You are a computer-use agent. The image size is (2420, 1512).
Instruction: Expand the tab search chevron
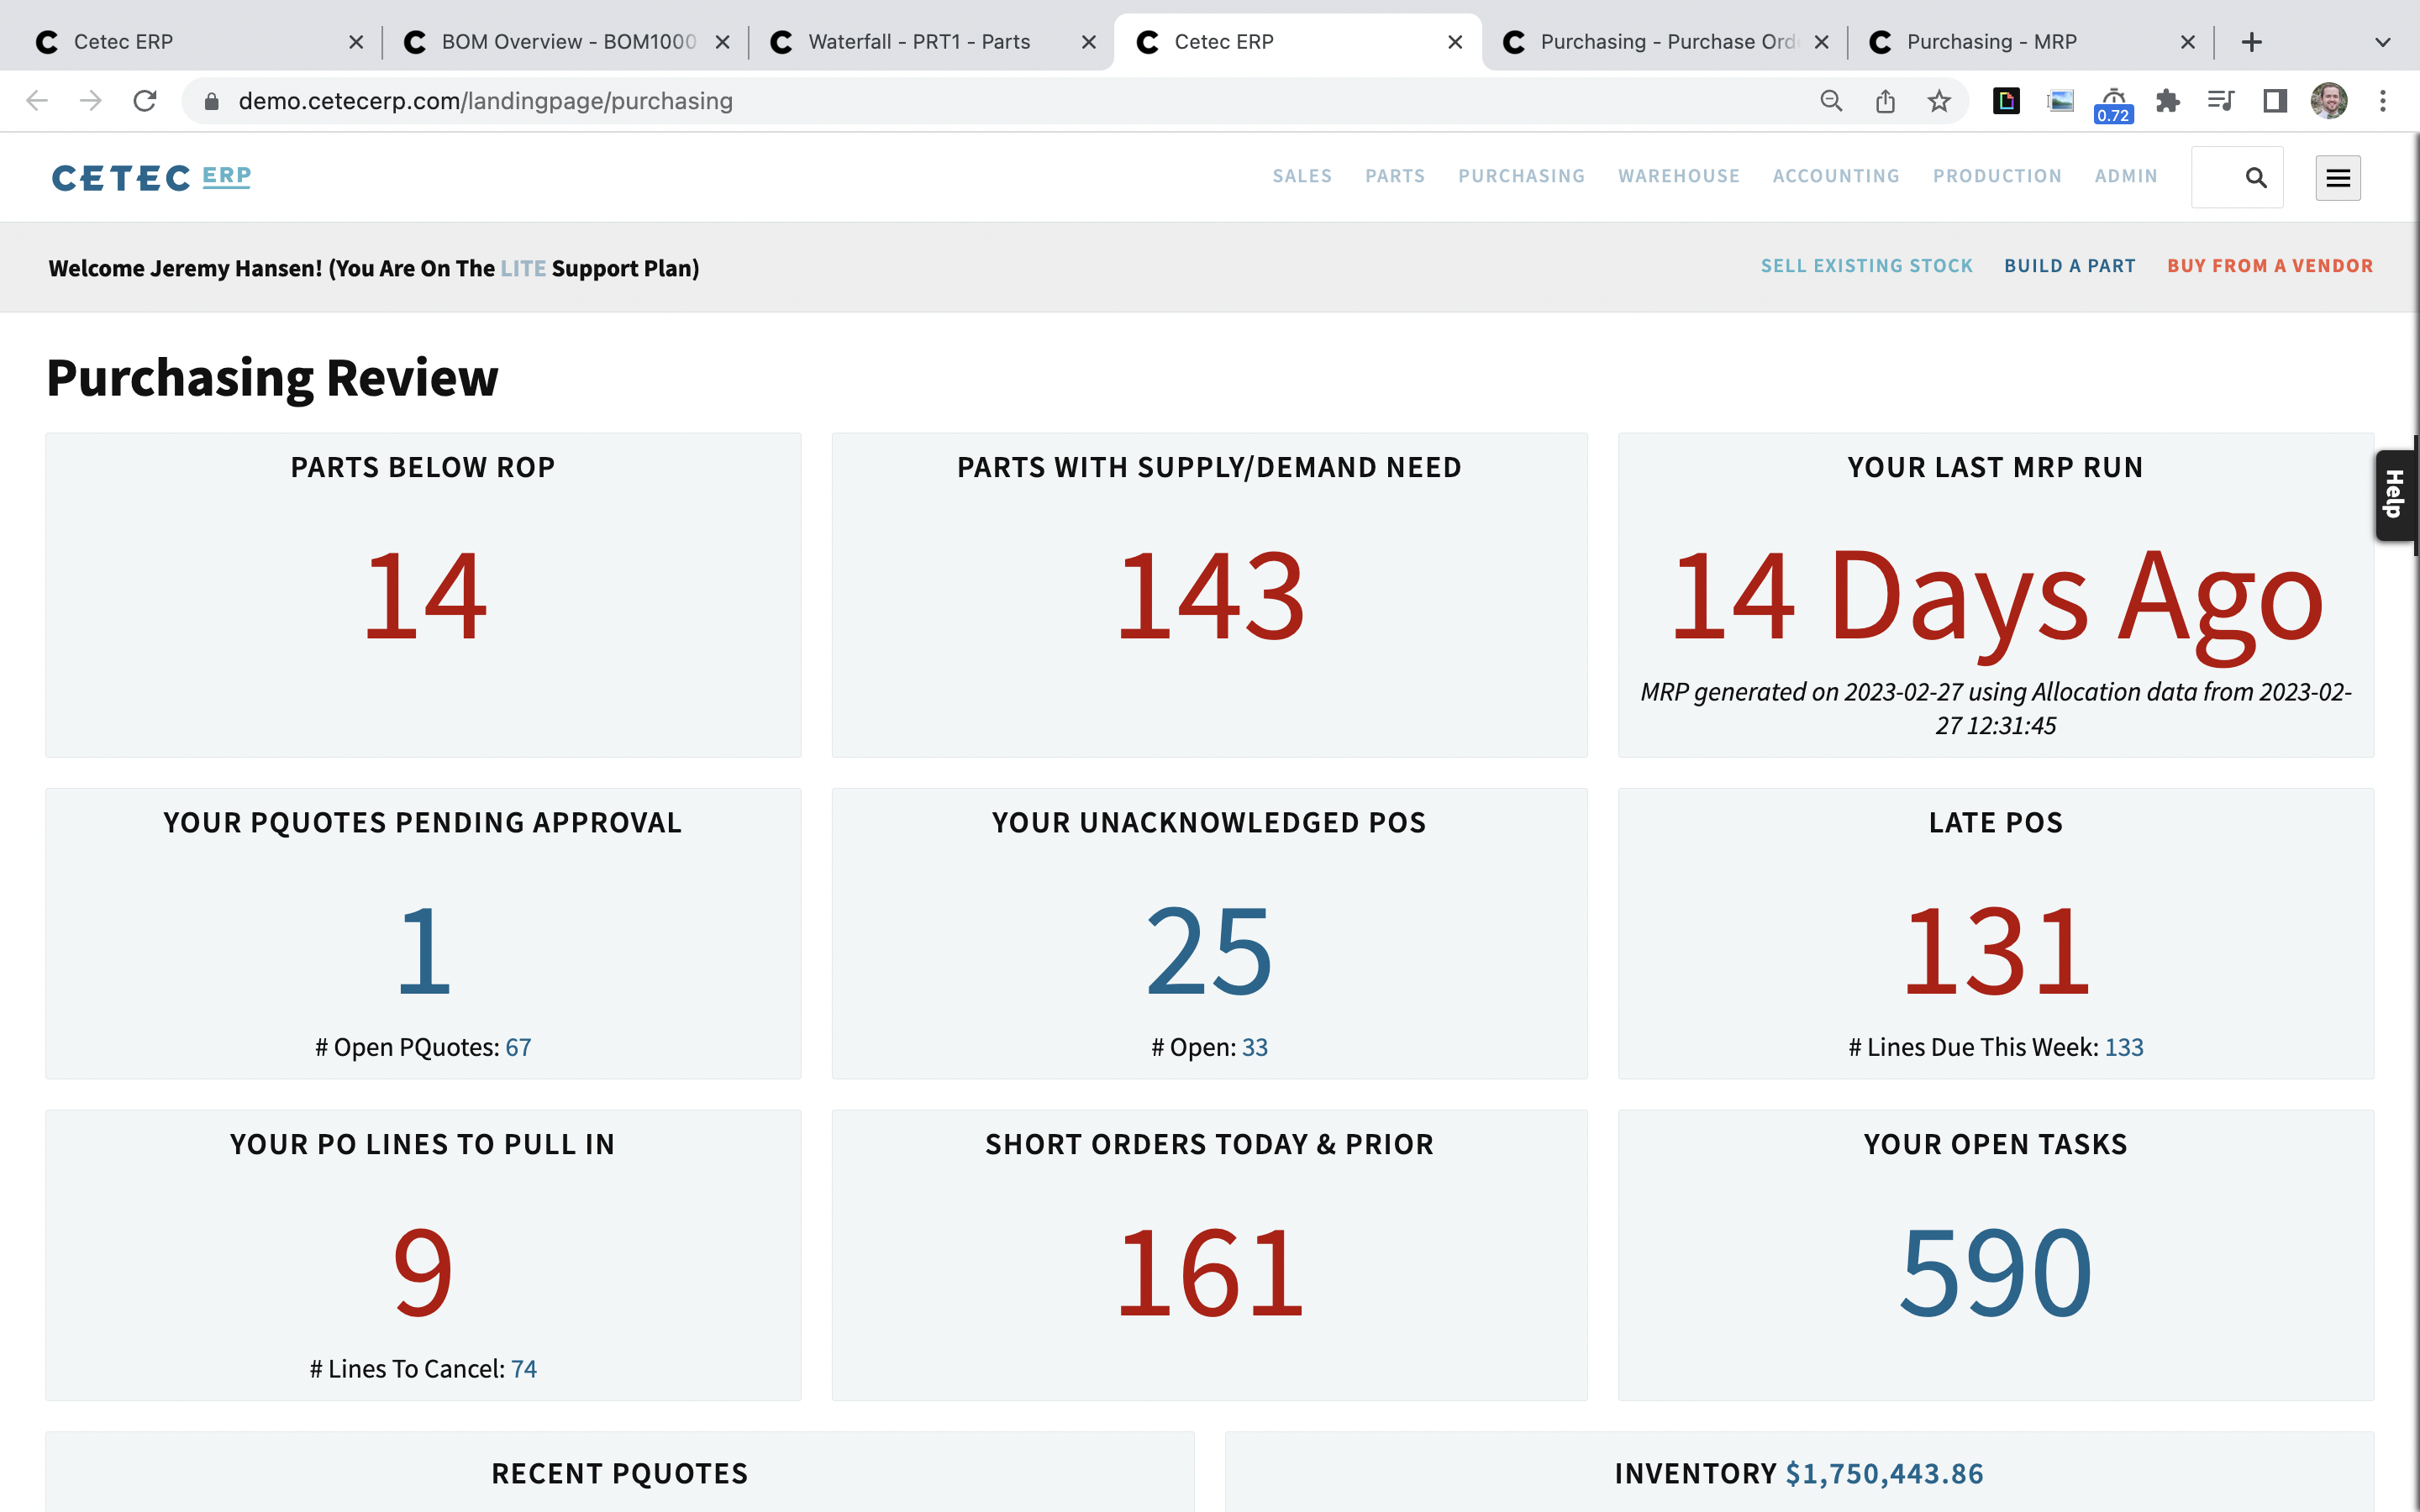[2383, 42]
